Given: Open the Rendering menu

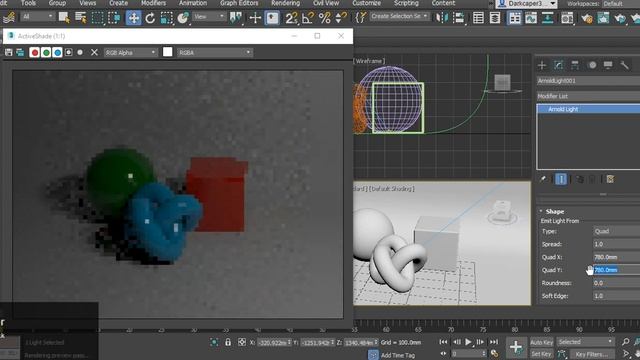Looking at the screenshot, I should tap(285, 3).
